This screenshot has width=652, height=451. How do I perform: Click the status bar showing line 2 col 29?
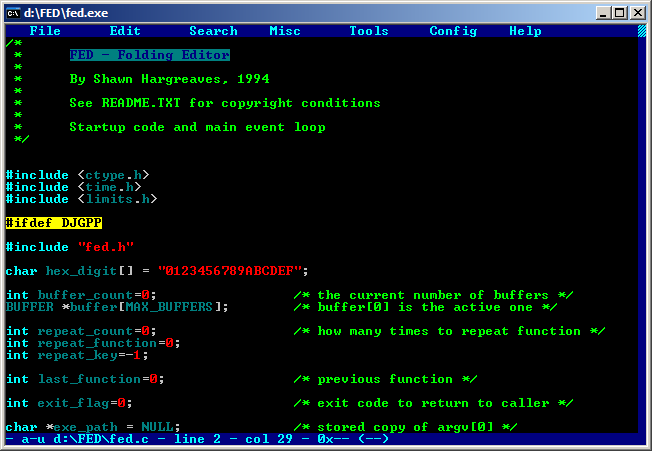200,439
